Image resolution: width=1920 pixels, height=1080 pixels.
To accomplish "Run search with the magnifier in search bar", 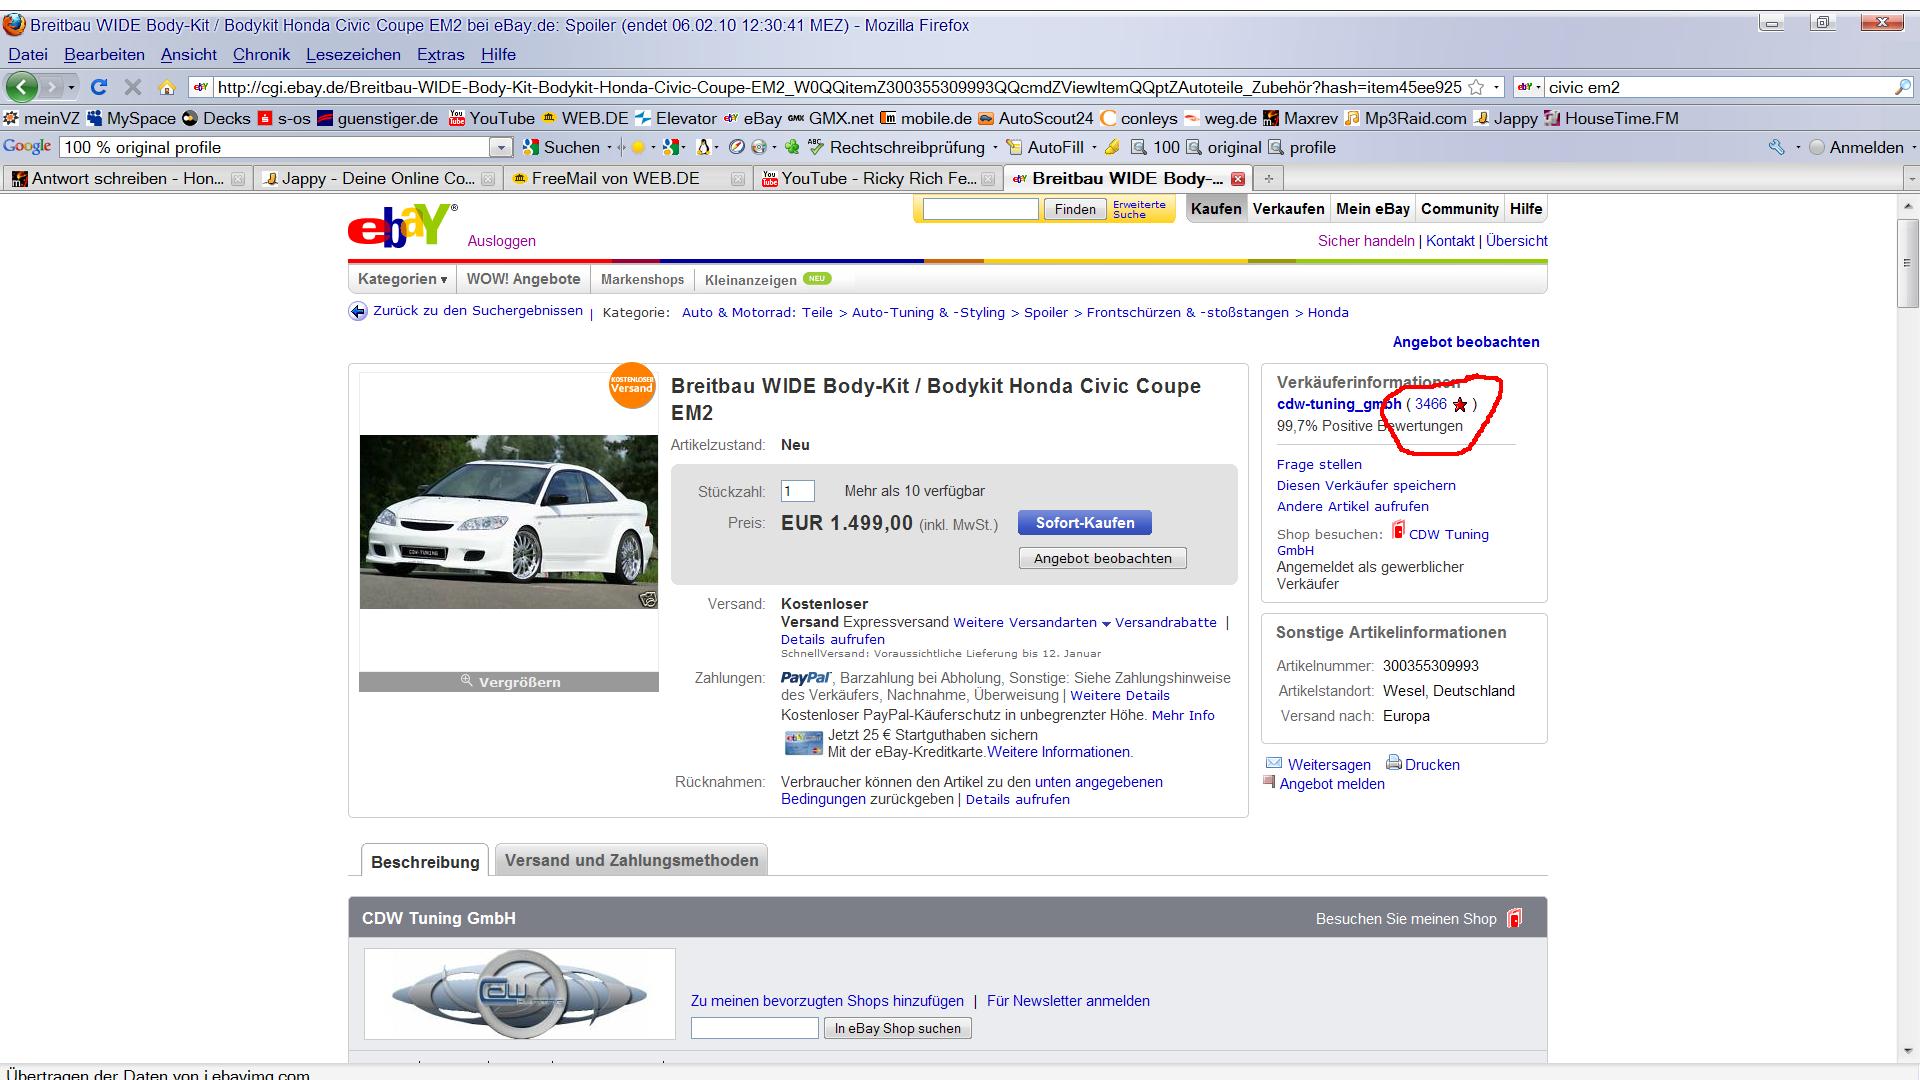I will pyautogui.click(x=1902, y=87).
